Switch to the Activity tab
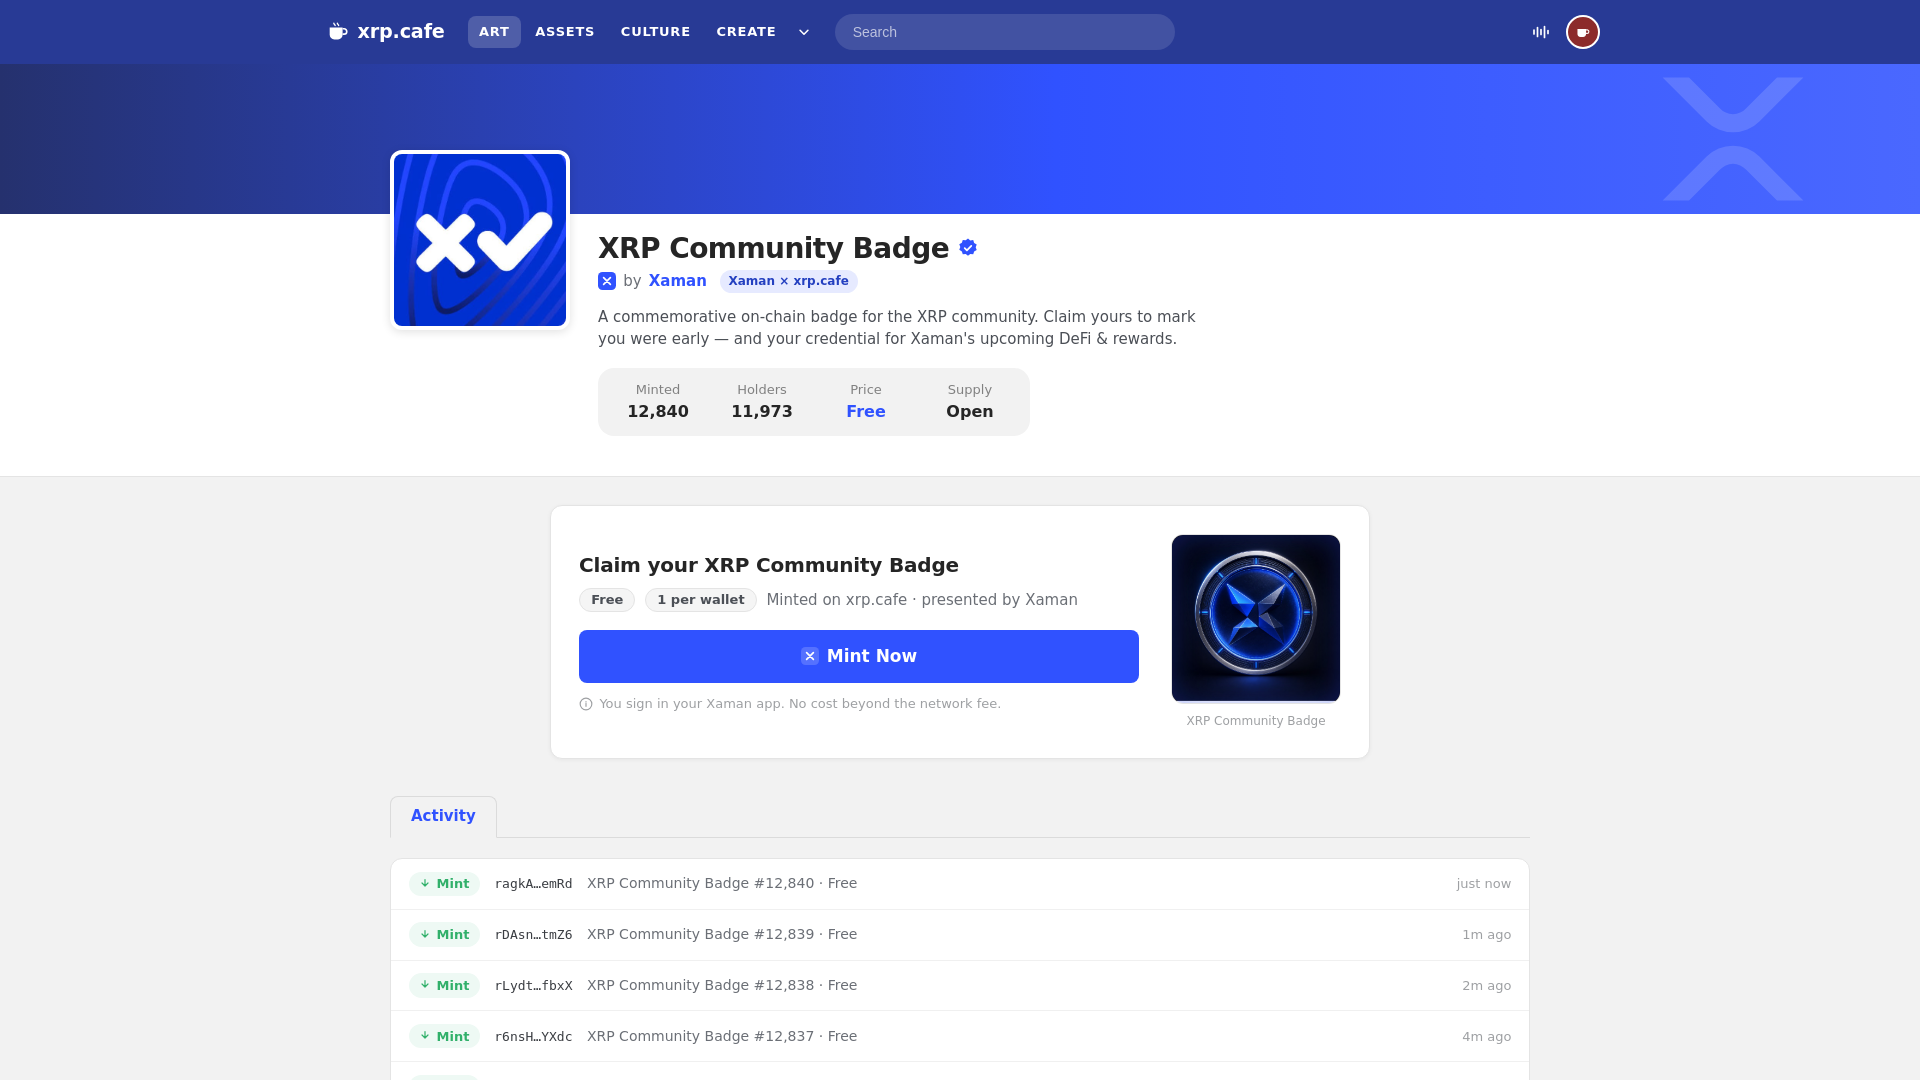The height and width of the screenshot is (1080, 1920). 443,816
